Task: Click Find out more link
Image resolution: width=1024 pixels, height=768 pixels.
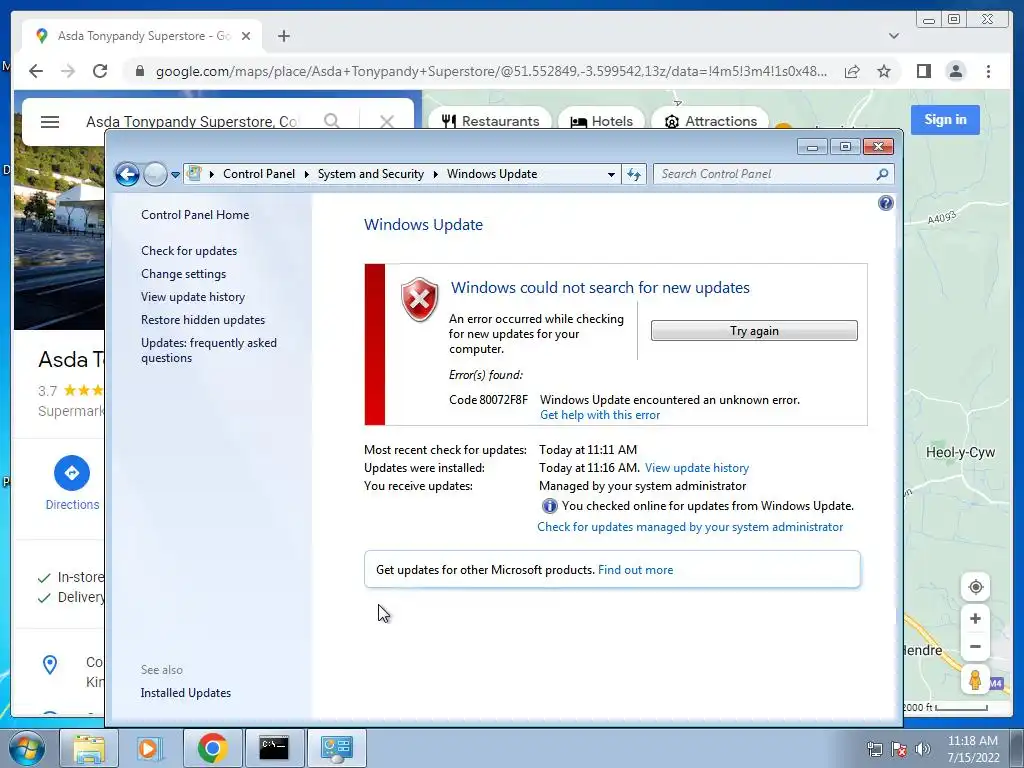Action: pos(635,569)
